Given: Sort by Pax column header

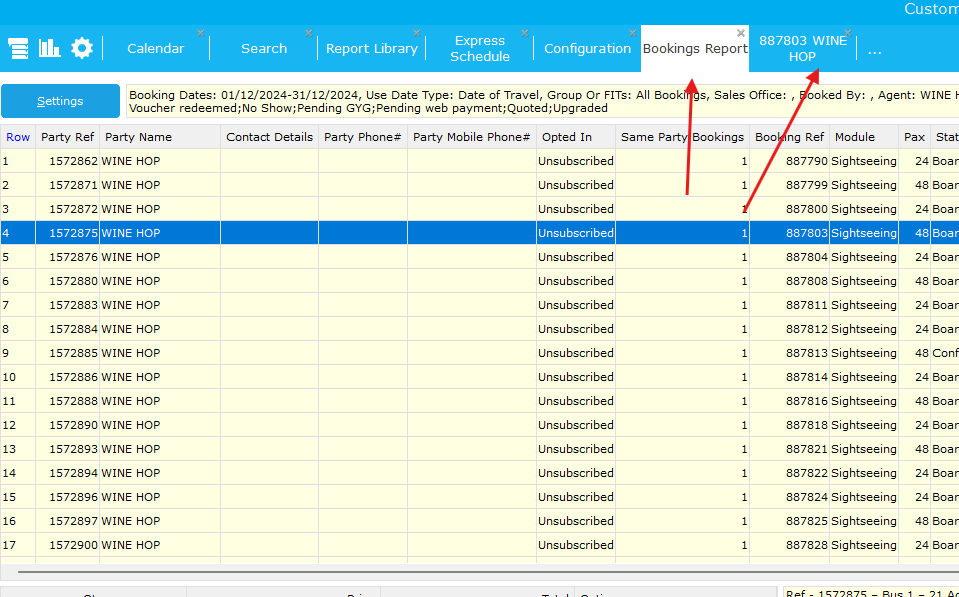Looking at the screenshot, I should [914, 137].
